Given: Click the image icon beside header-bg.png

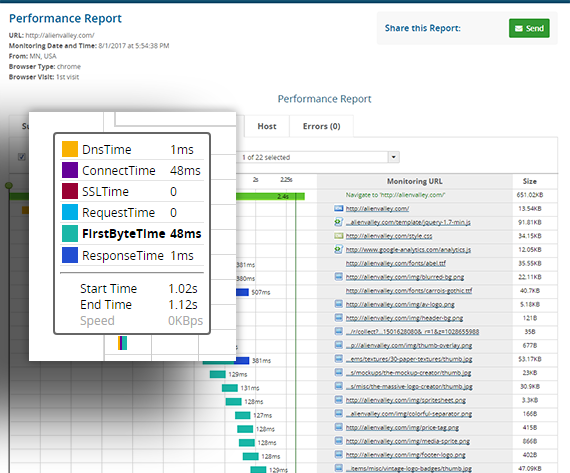Looking at the screenshot, I should pos(338,318).
